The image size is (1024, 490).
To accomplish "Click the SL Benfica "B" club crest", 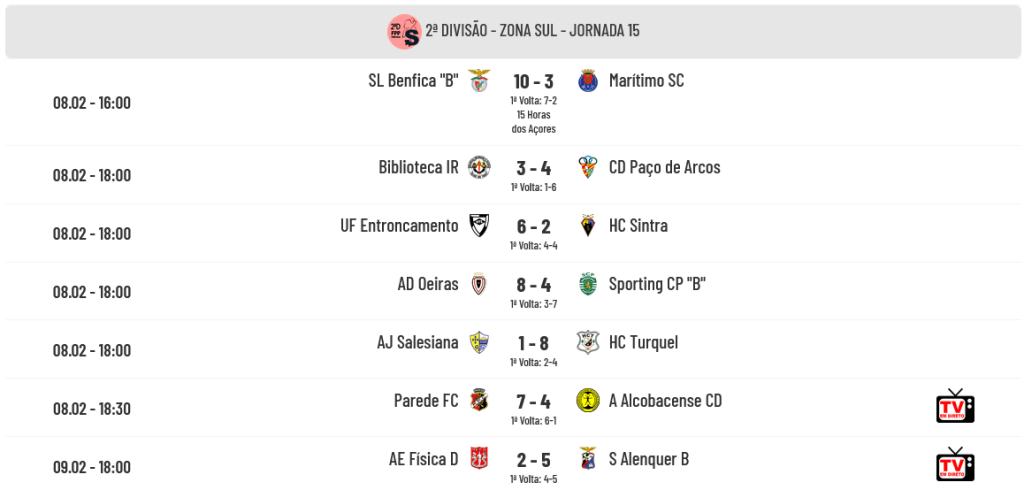I will click(x=479, y=80).
